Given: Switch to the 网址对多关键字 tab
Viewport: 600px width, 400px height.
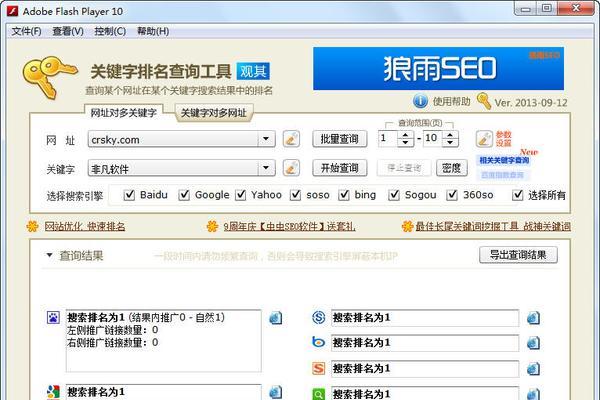Looking at the screenshot, I should [124, 113].
